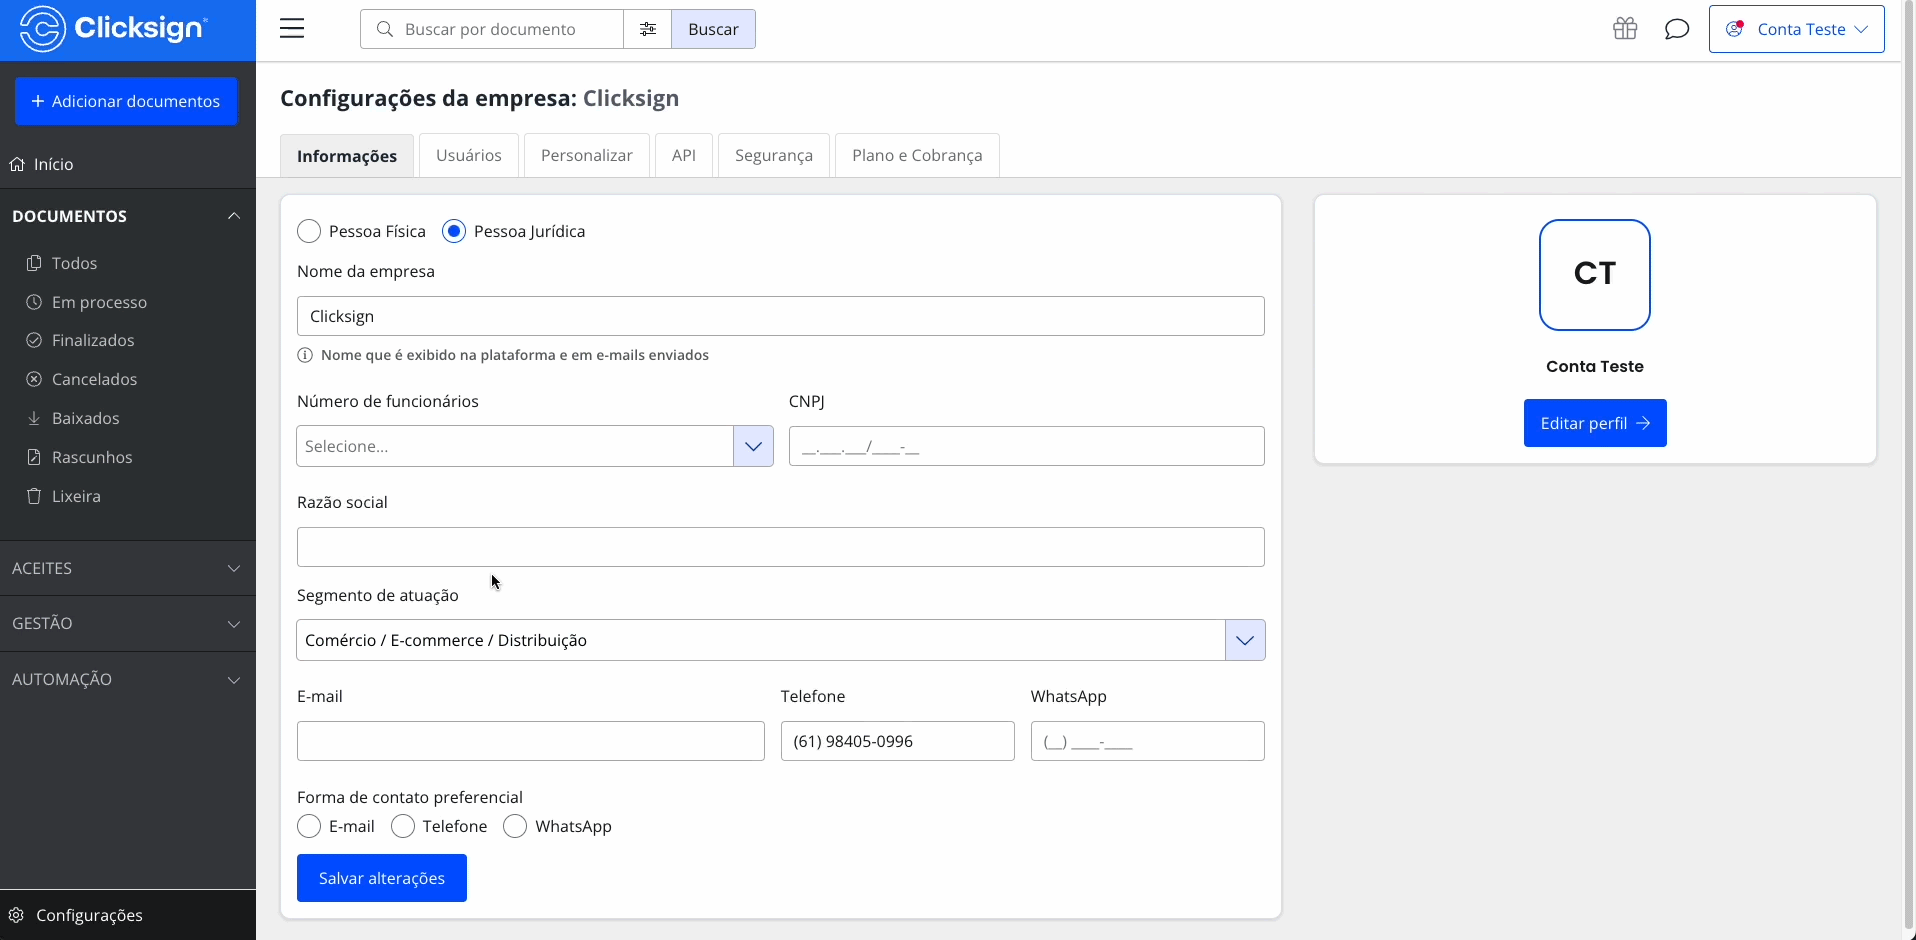Image resolution: width=1916 pixels, height=940 pixels.
Task: Switch to the Informações tab
Action: [x=347, y=156]
